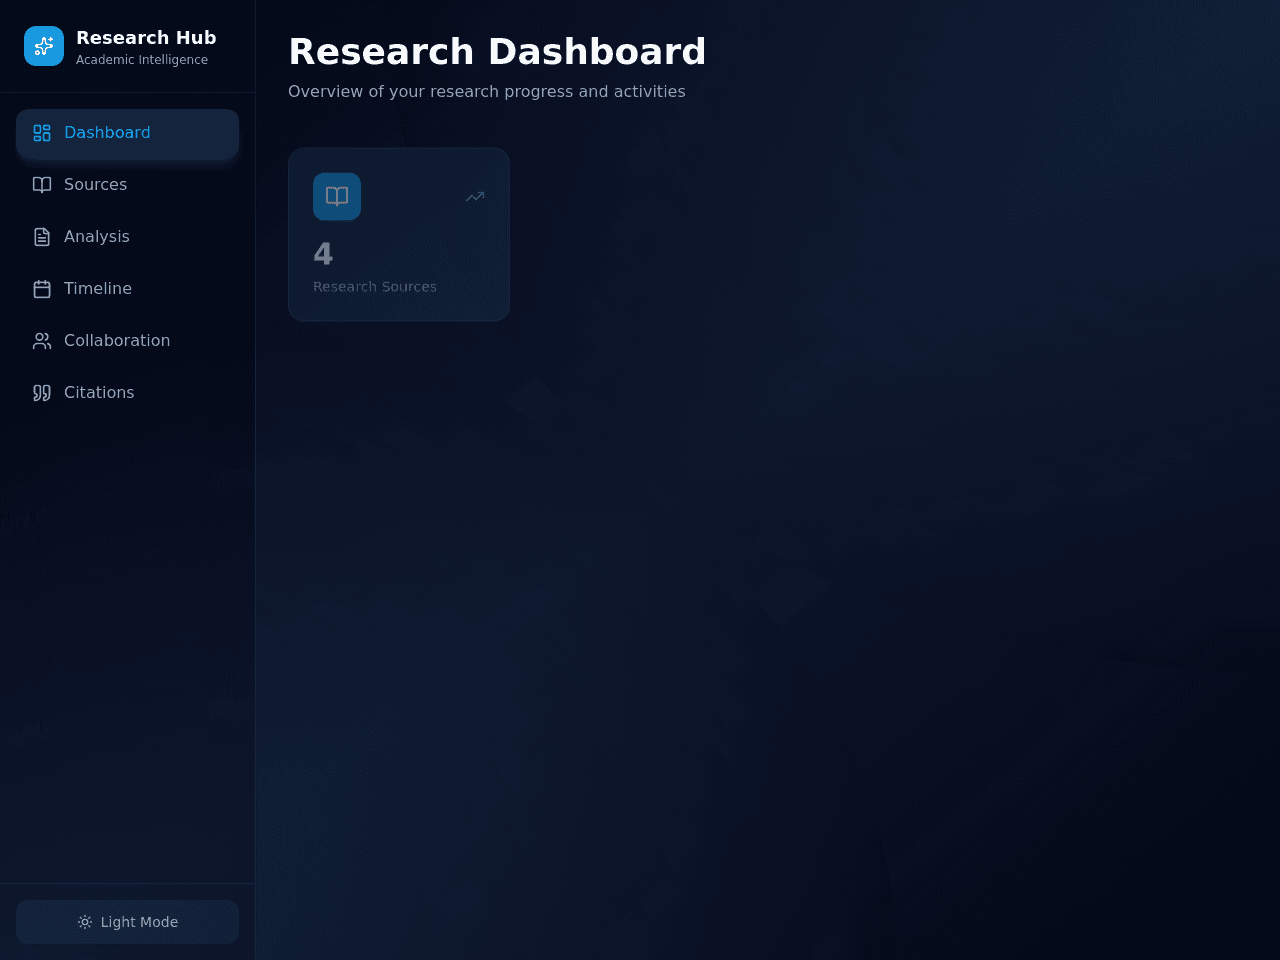This screenshot has height=960, width=1280.
Task: Open the Dashboard menu item
Action: pyautogui.click(x=127, y=133)
